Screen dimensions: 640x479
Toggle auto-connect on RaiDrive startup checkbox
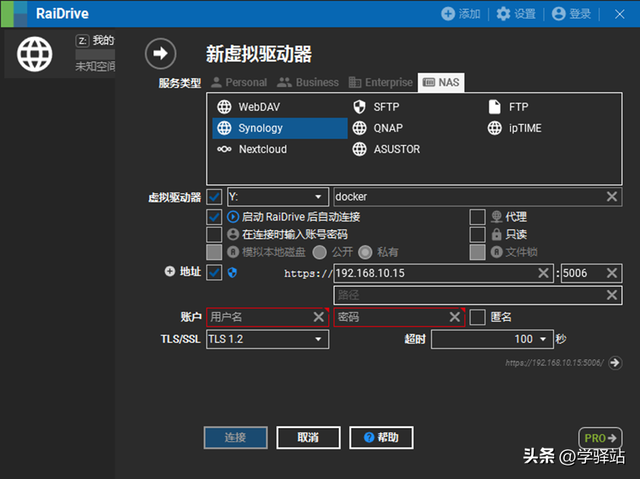[214, 217]
